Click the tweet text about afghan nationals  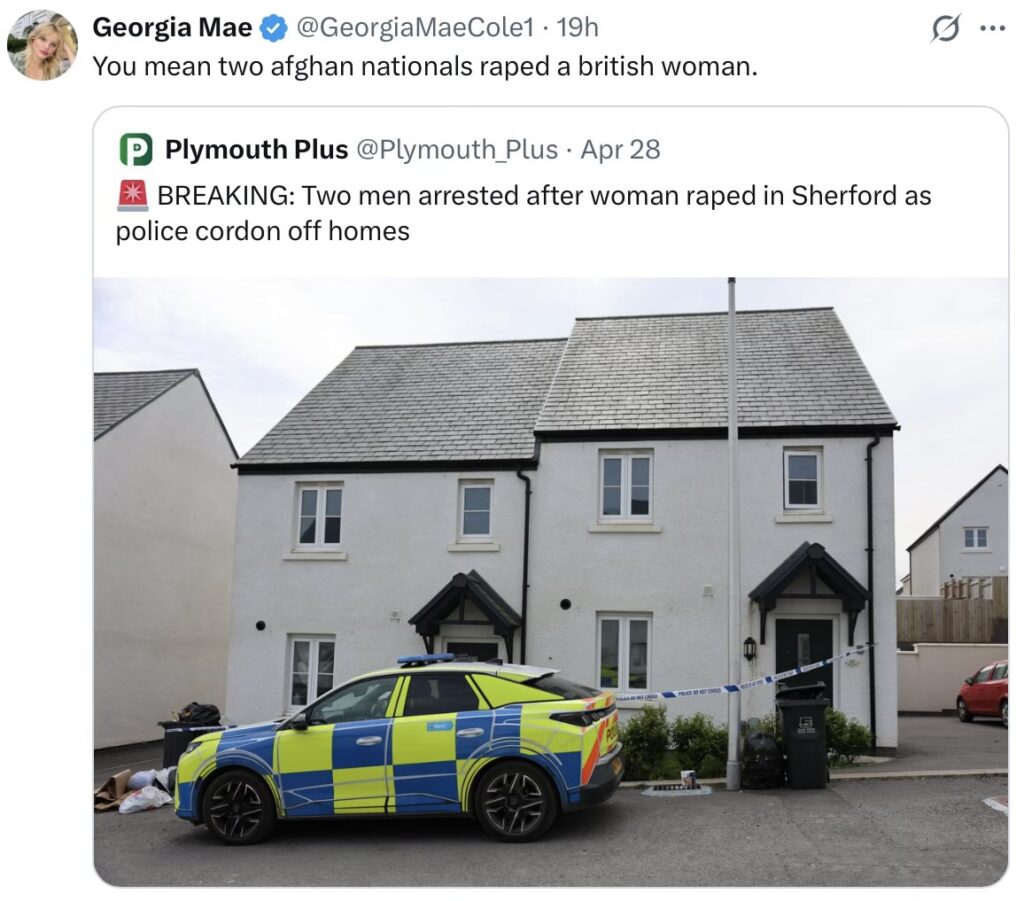pyautogui.click(x=425, y=67)
